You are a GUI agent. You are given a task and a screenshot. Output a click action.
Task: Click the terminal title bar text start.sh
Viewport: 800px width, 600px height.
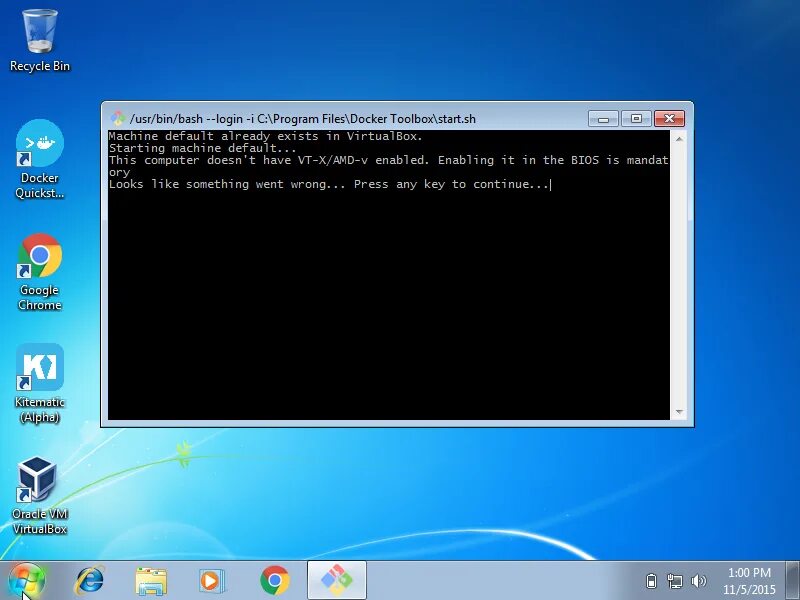303,119
